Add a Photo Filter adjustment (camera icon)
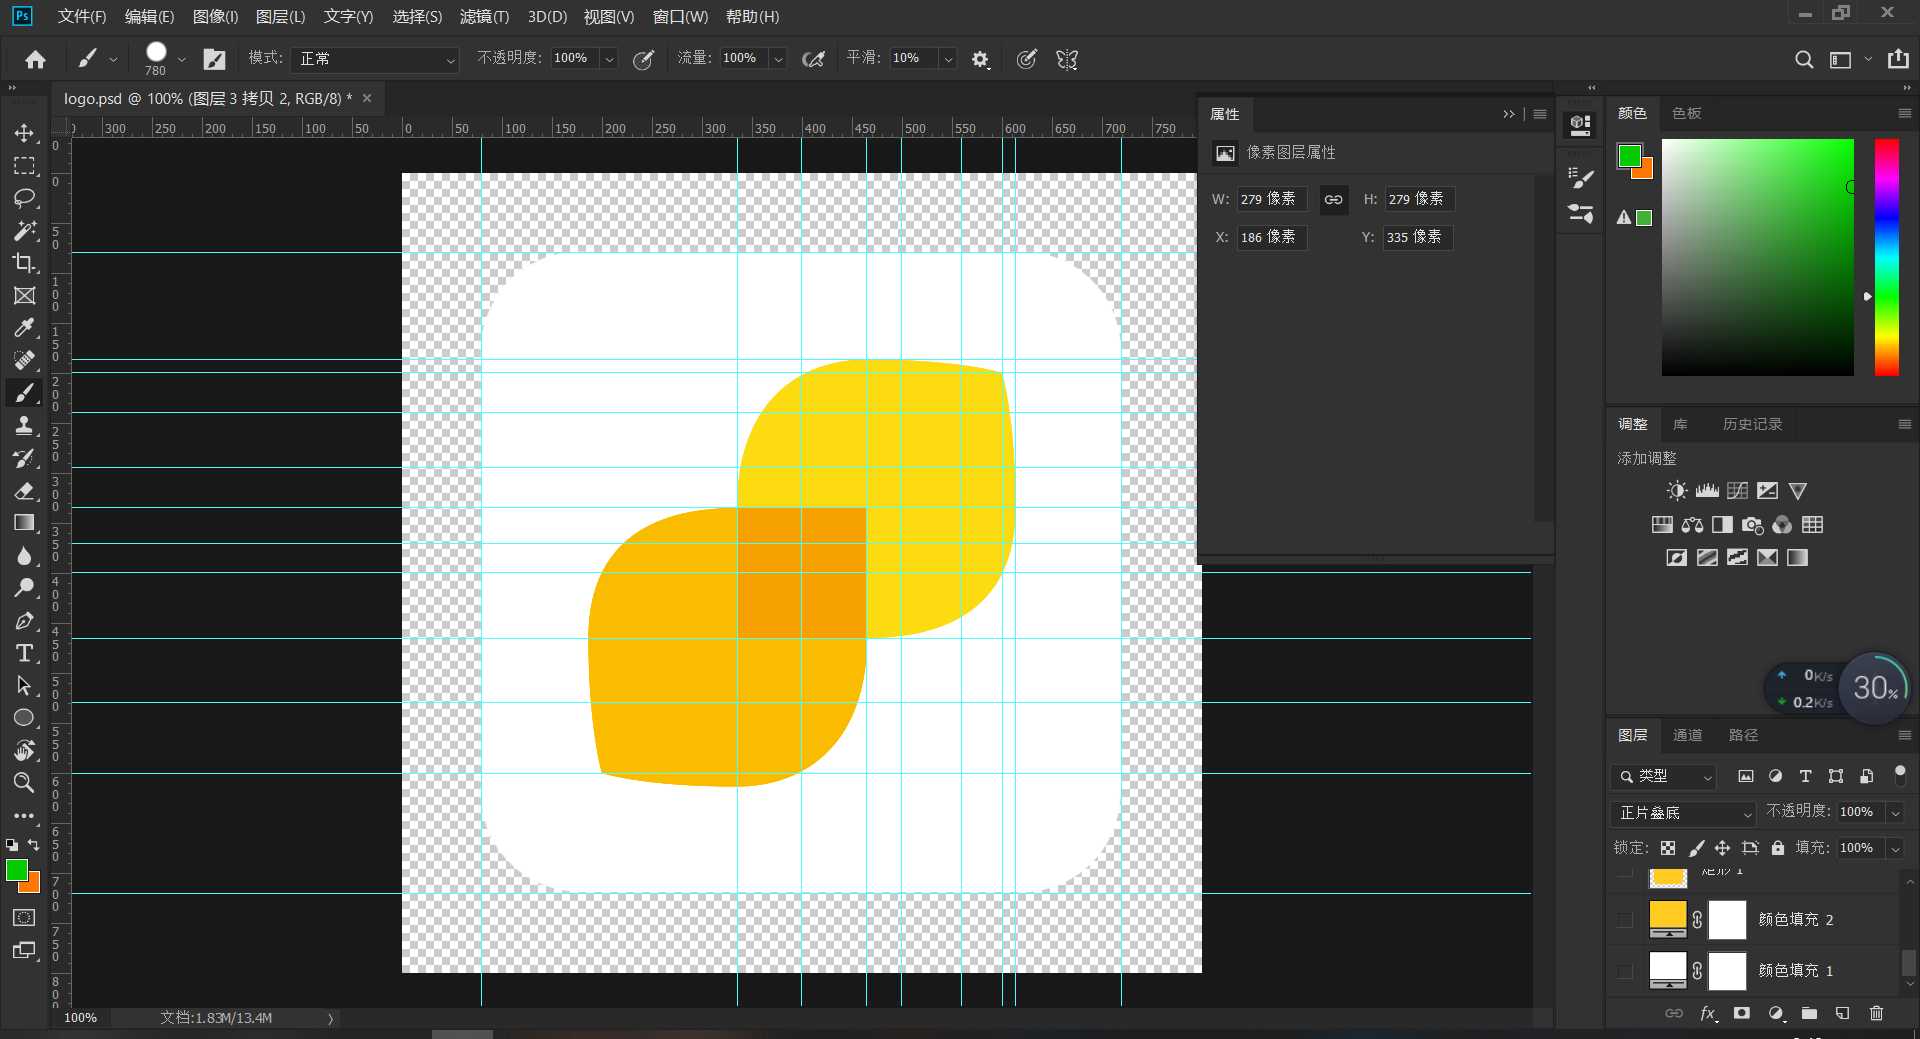Image resolution: width=1920 pixels, height=1039 pixels. tap(1752, 525)
